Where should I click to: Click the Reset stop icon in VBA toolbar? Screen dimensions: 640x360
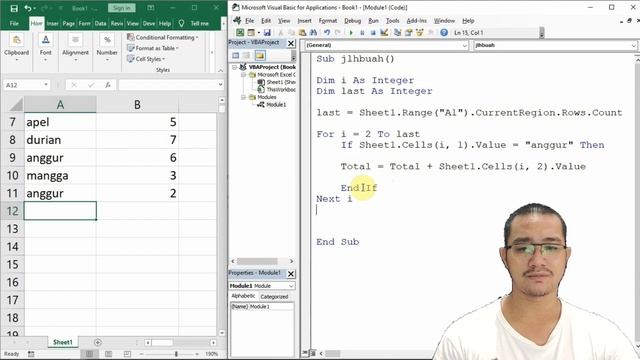[x=373, y=33]
